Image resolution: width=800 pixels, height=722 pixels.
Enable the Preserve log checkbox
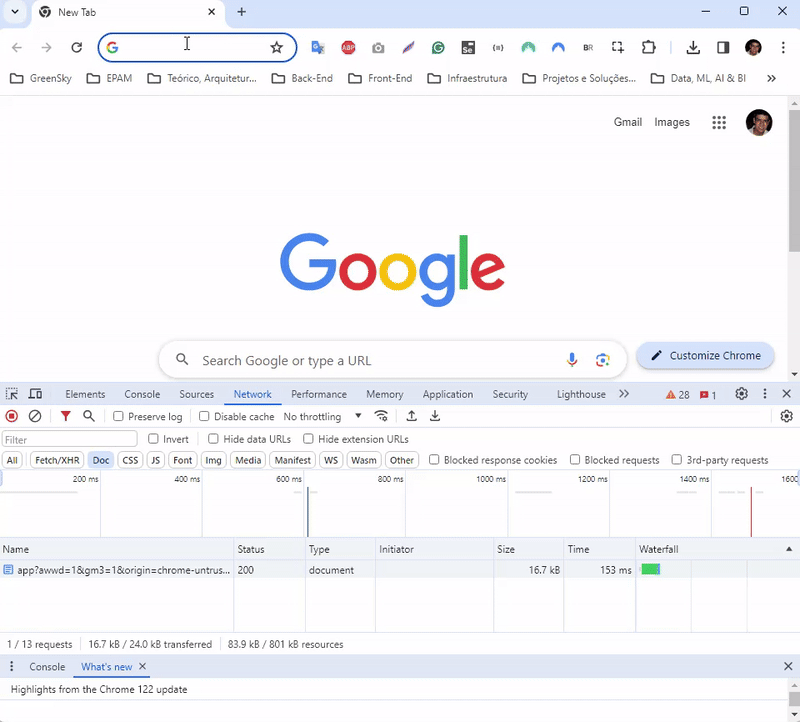click(118, 416)
